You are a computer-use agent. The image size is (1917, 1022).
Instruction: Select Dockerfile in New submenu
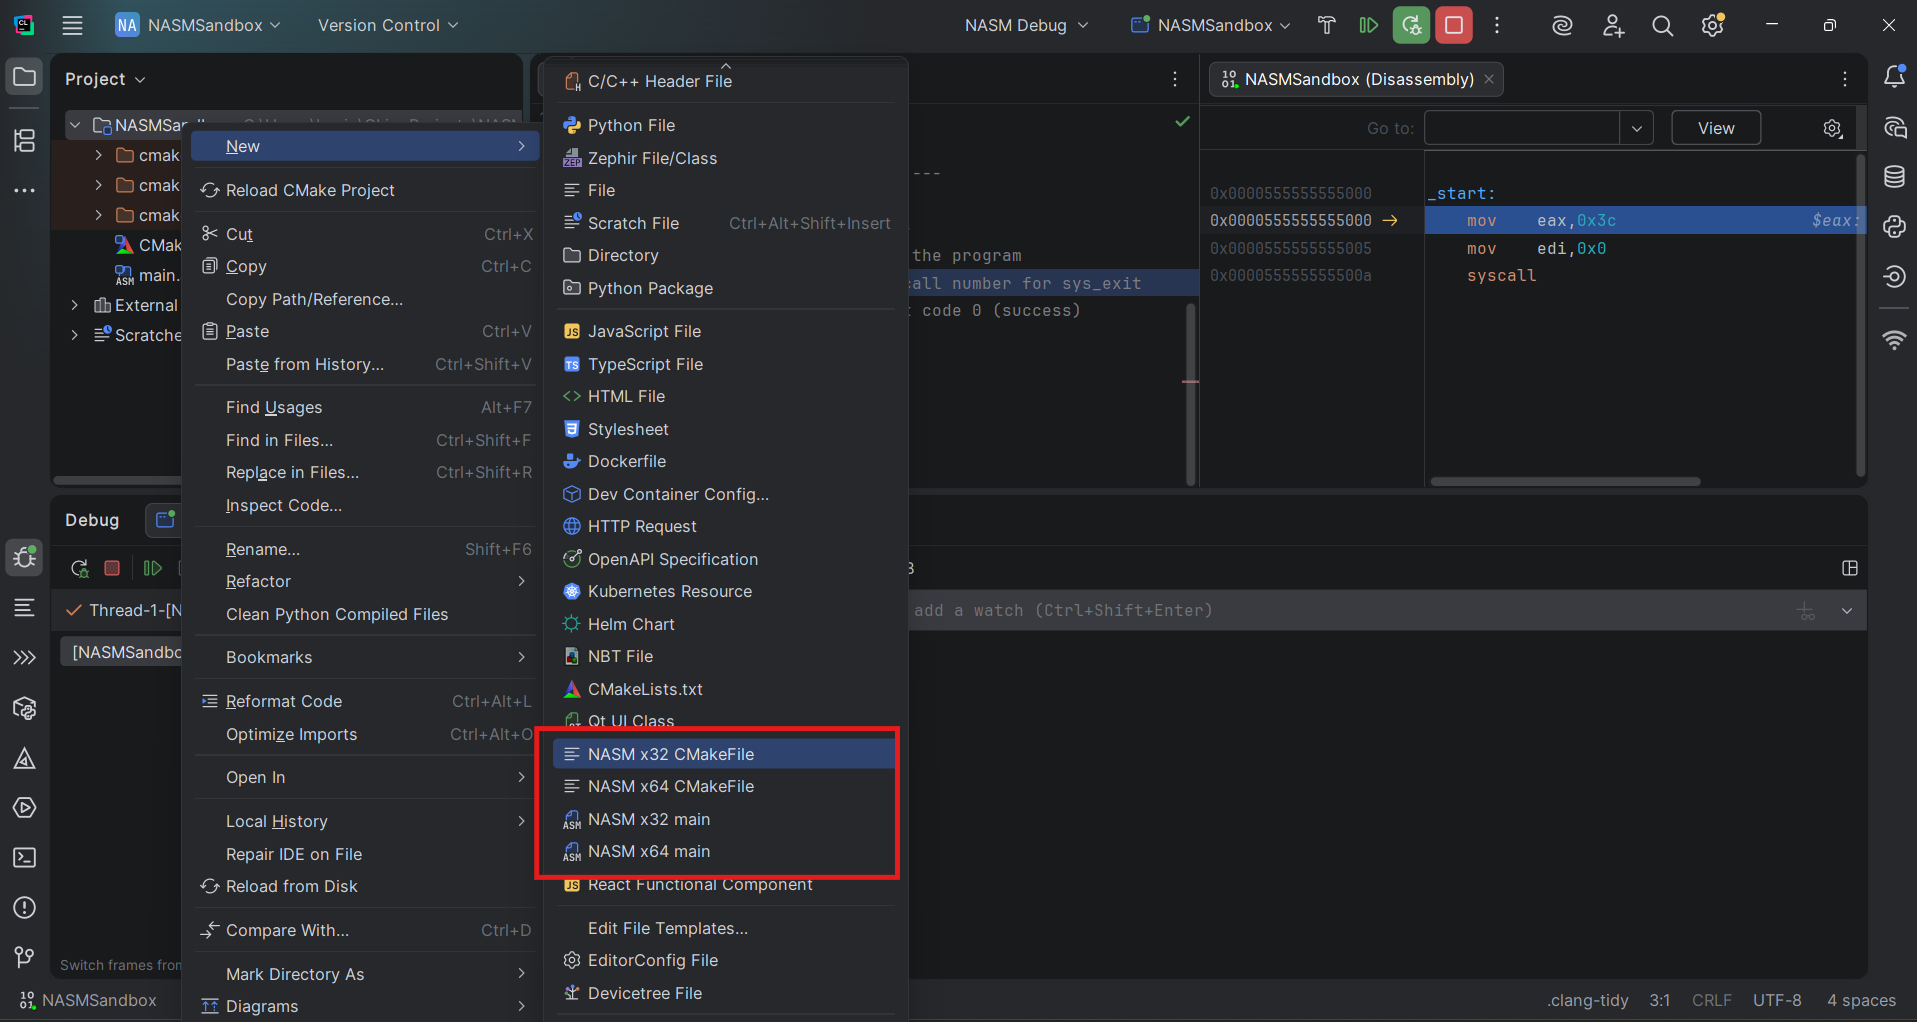click(x=724, y=461)
